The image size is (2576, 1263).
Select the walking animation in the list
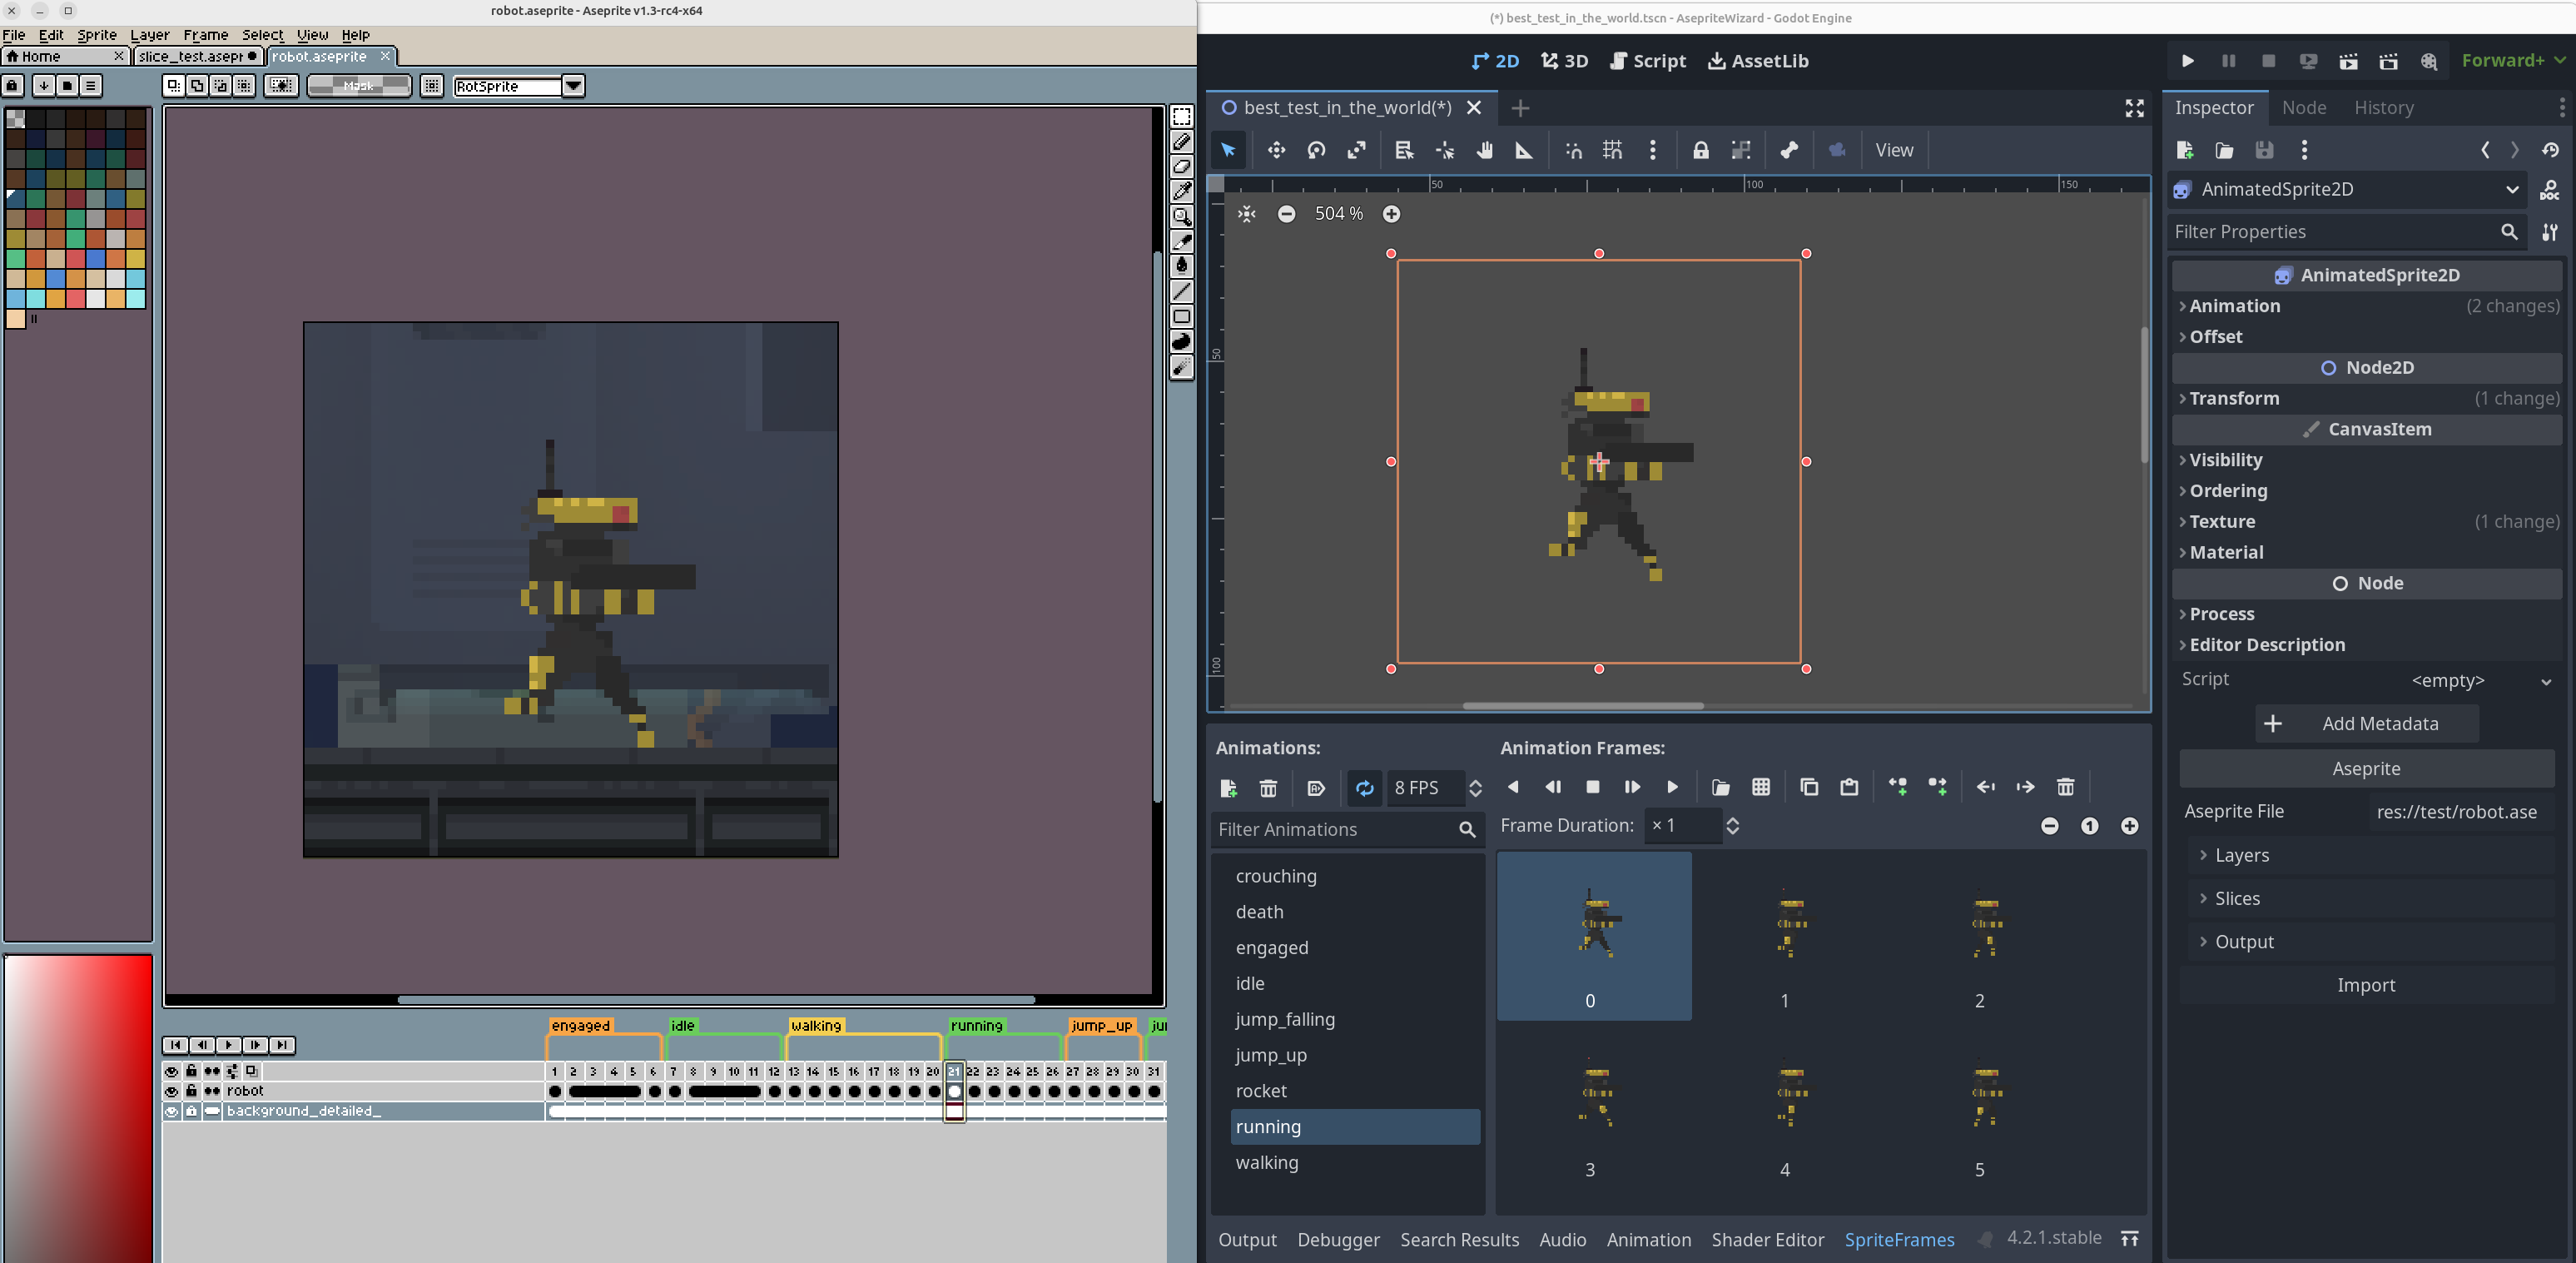point(1266,1162)
